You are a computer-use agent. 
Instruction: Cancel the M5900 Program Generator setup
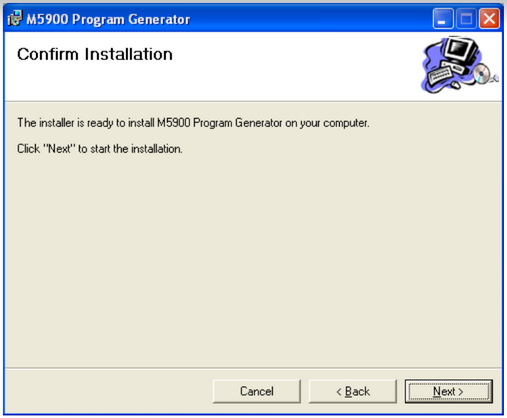point(257,391)
